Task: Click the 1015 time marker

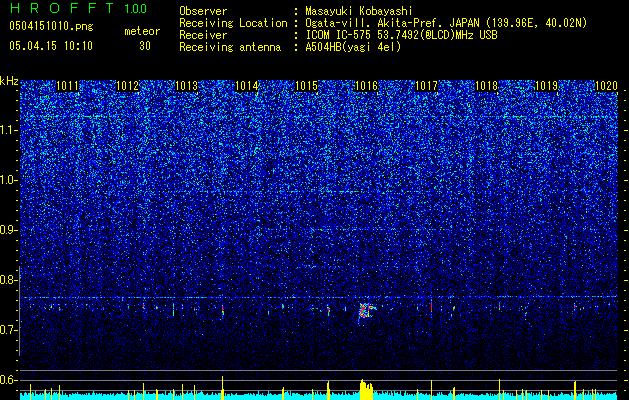Action: (306, 86)
